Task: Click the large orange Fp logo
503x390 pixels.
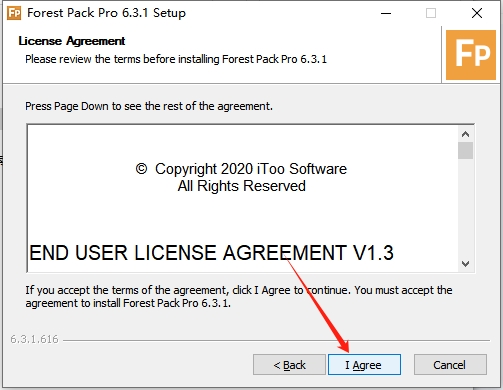Action: click(471, 55)
